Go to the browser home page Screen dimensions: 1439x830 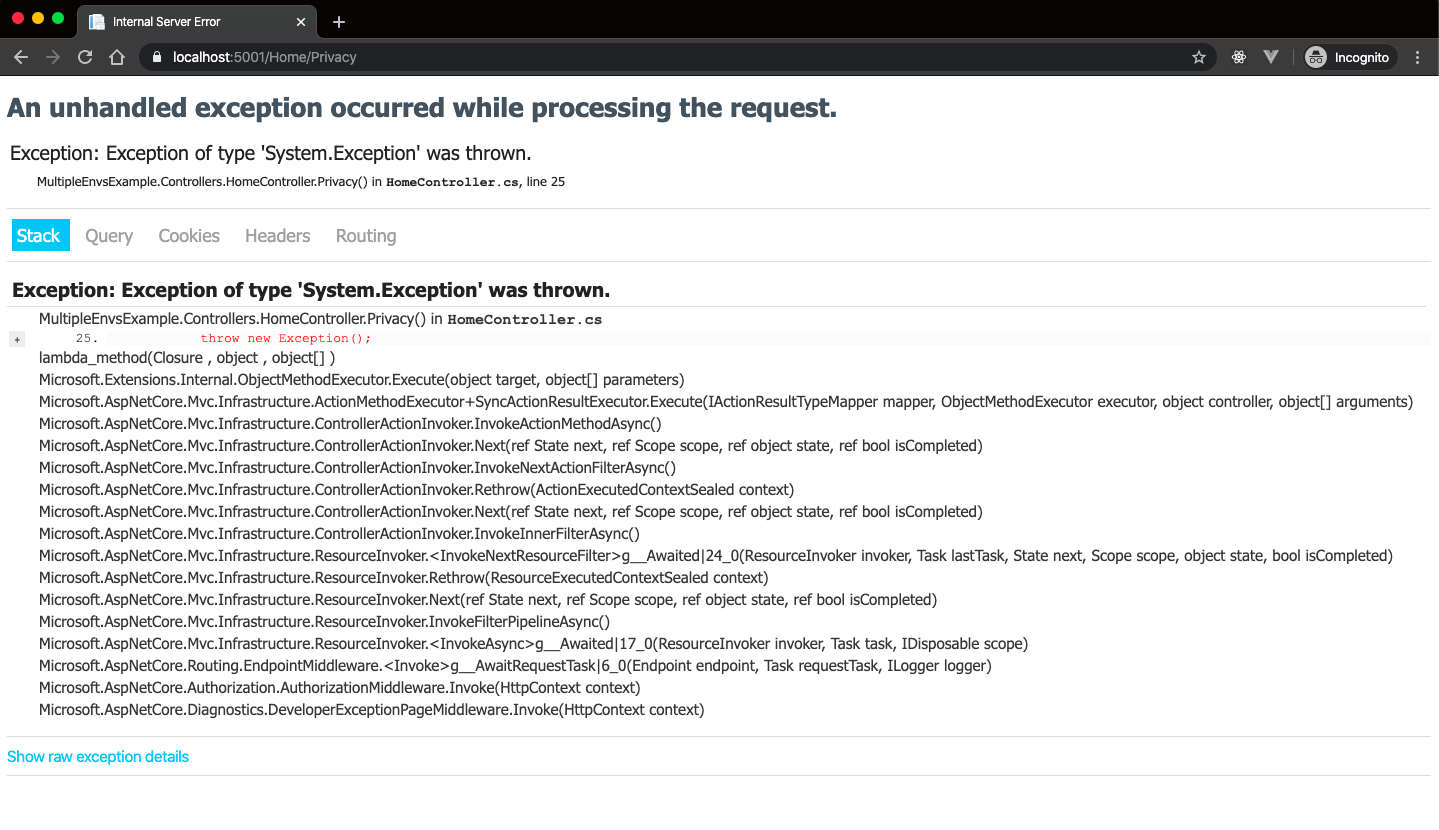(117, 57)
